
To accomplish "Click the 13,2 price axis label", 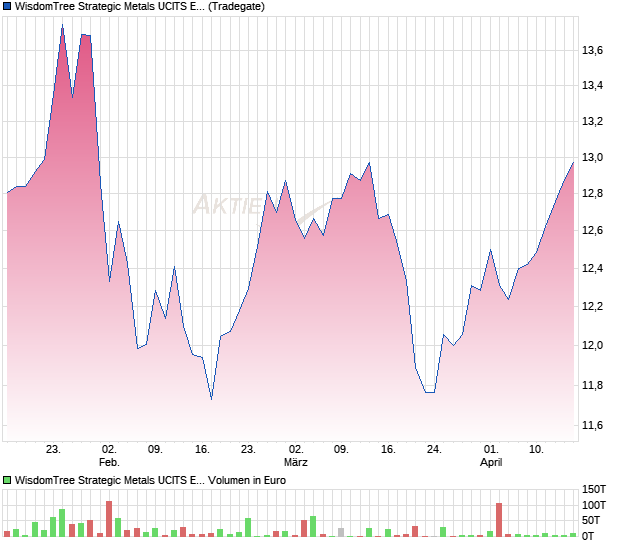I will (592, 121).
